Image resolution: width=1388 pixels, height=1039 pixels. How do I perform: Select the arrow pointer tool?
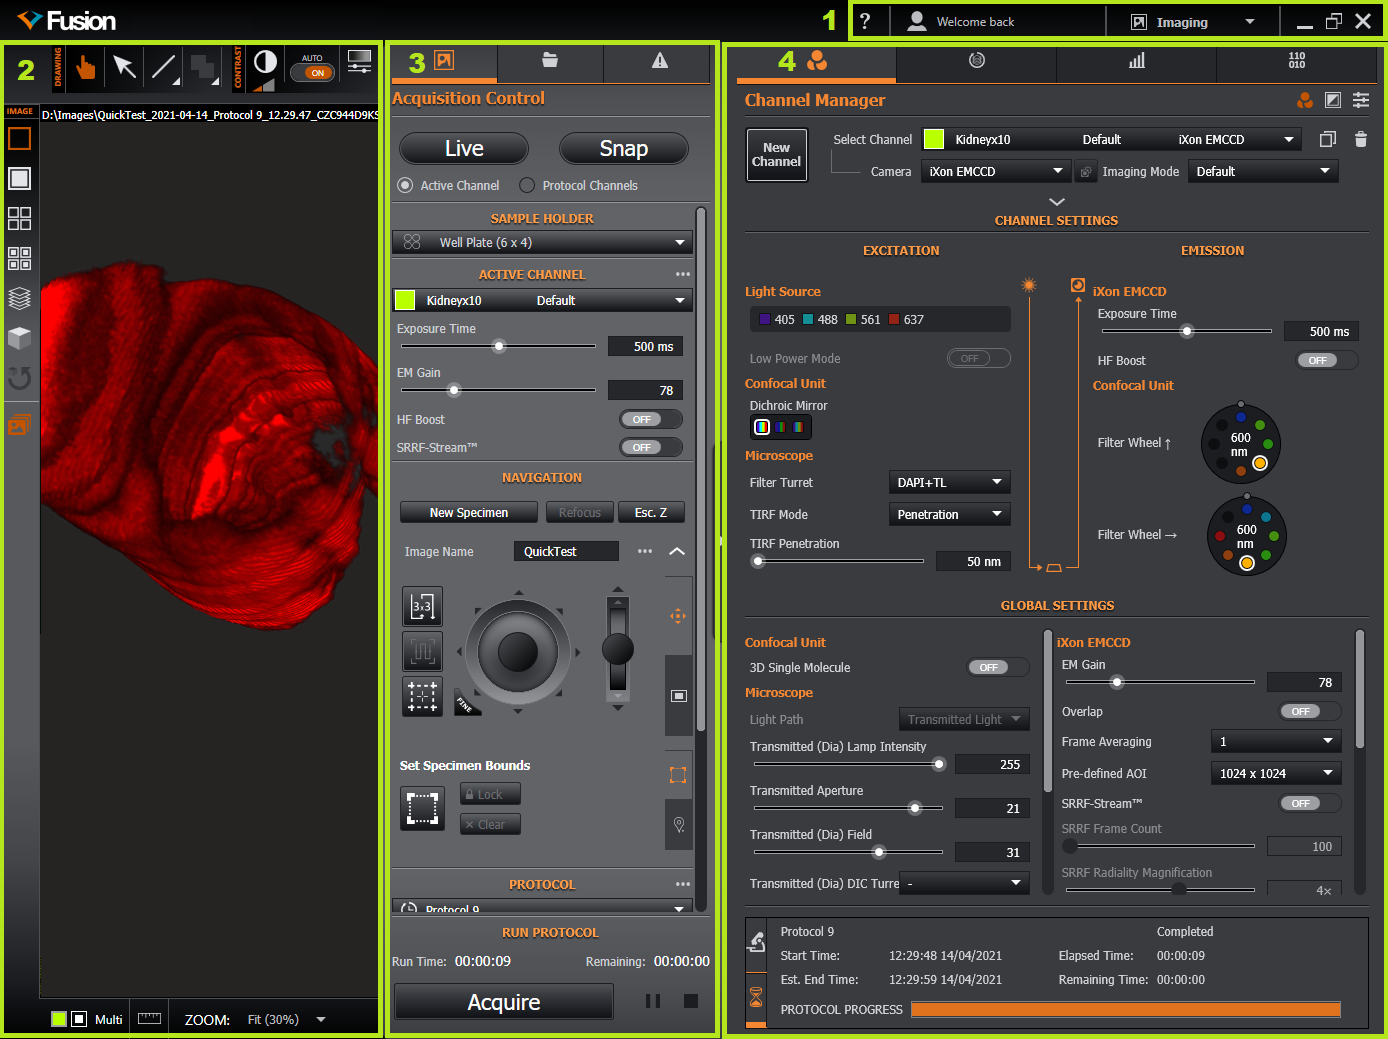pyautogui.click(x=124, y=67)
